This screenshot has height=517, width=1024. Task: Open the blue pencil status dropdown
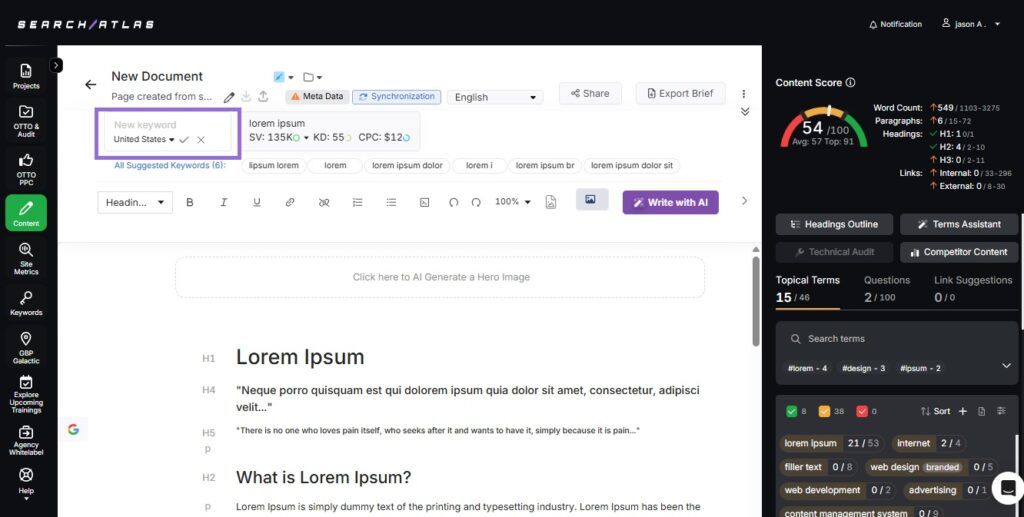click(283, 77)
